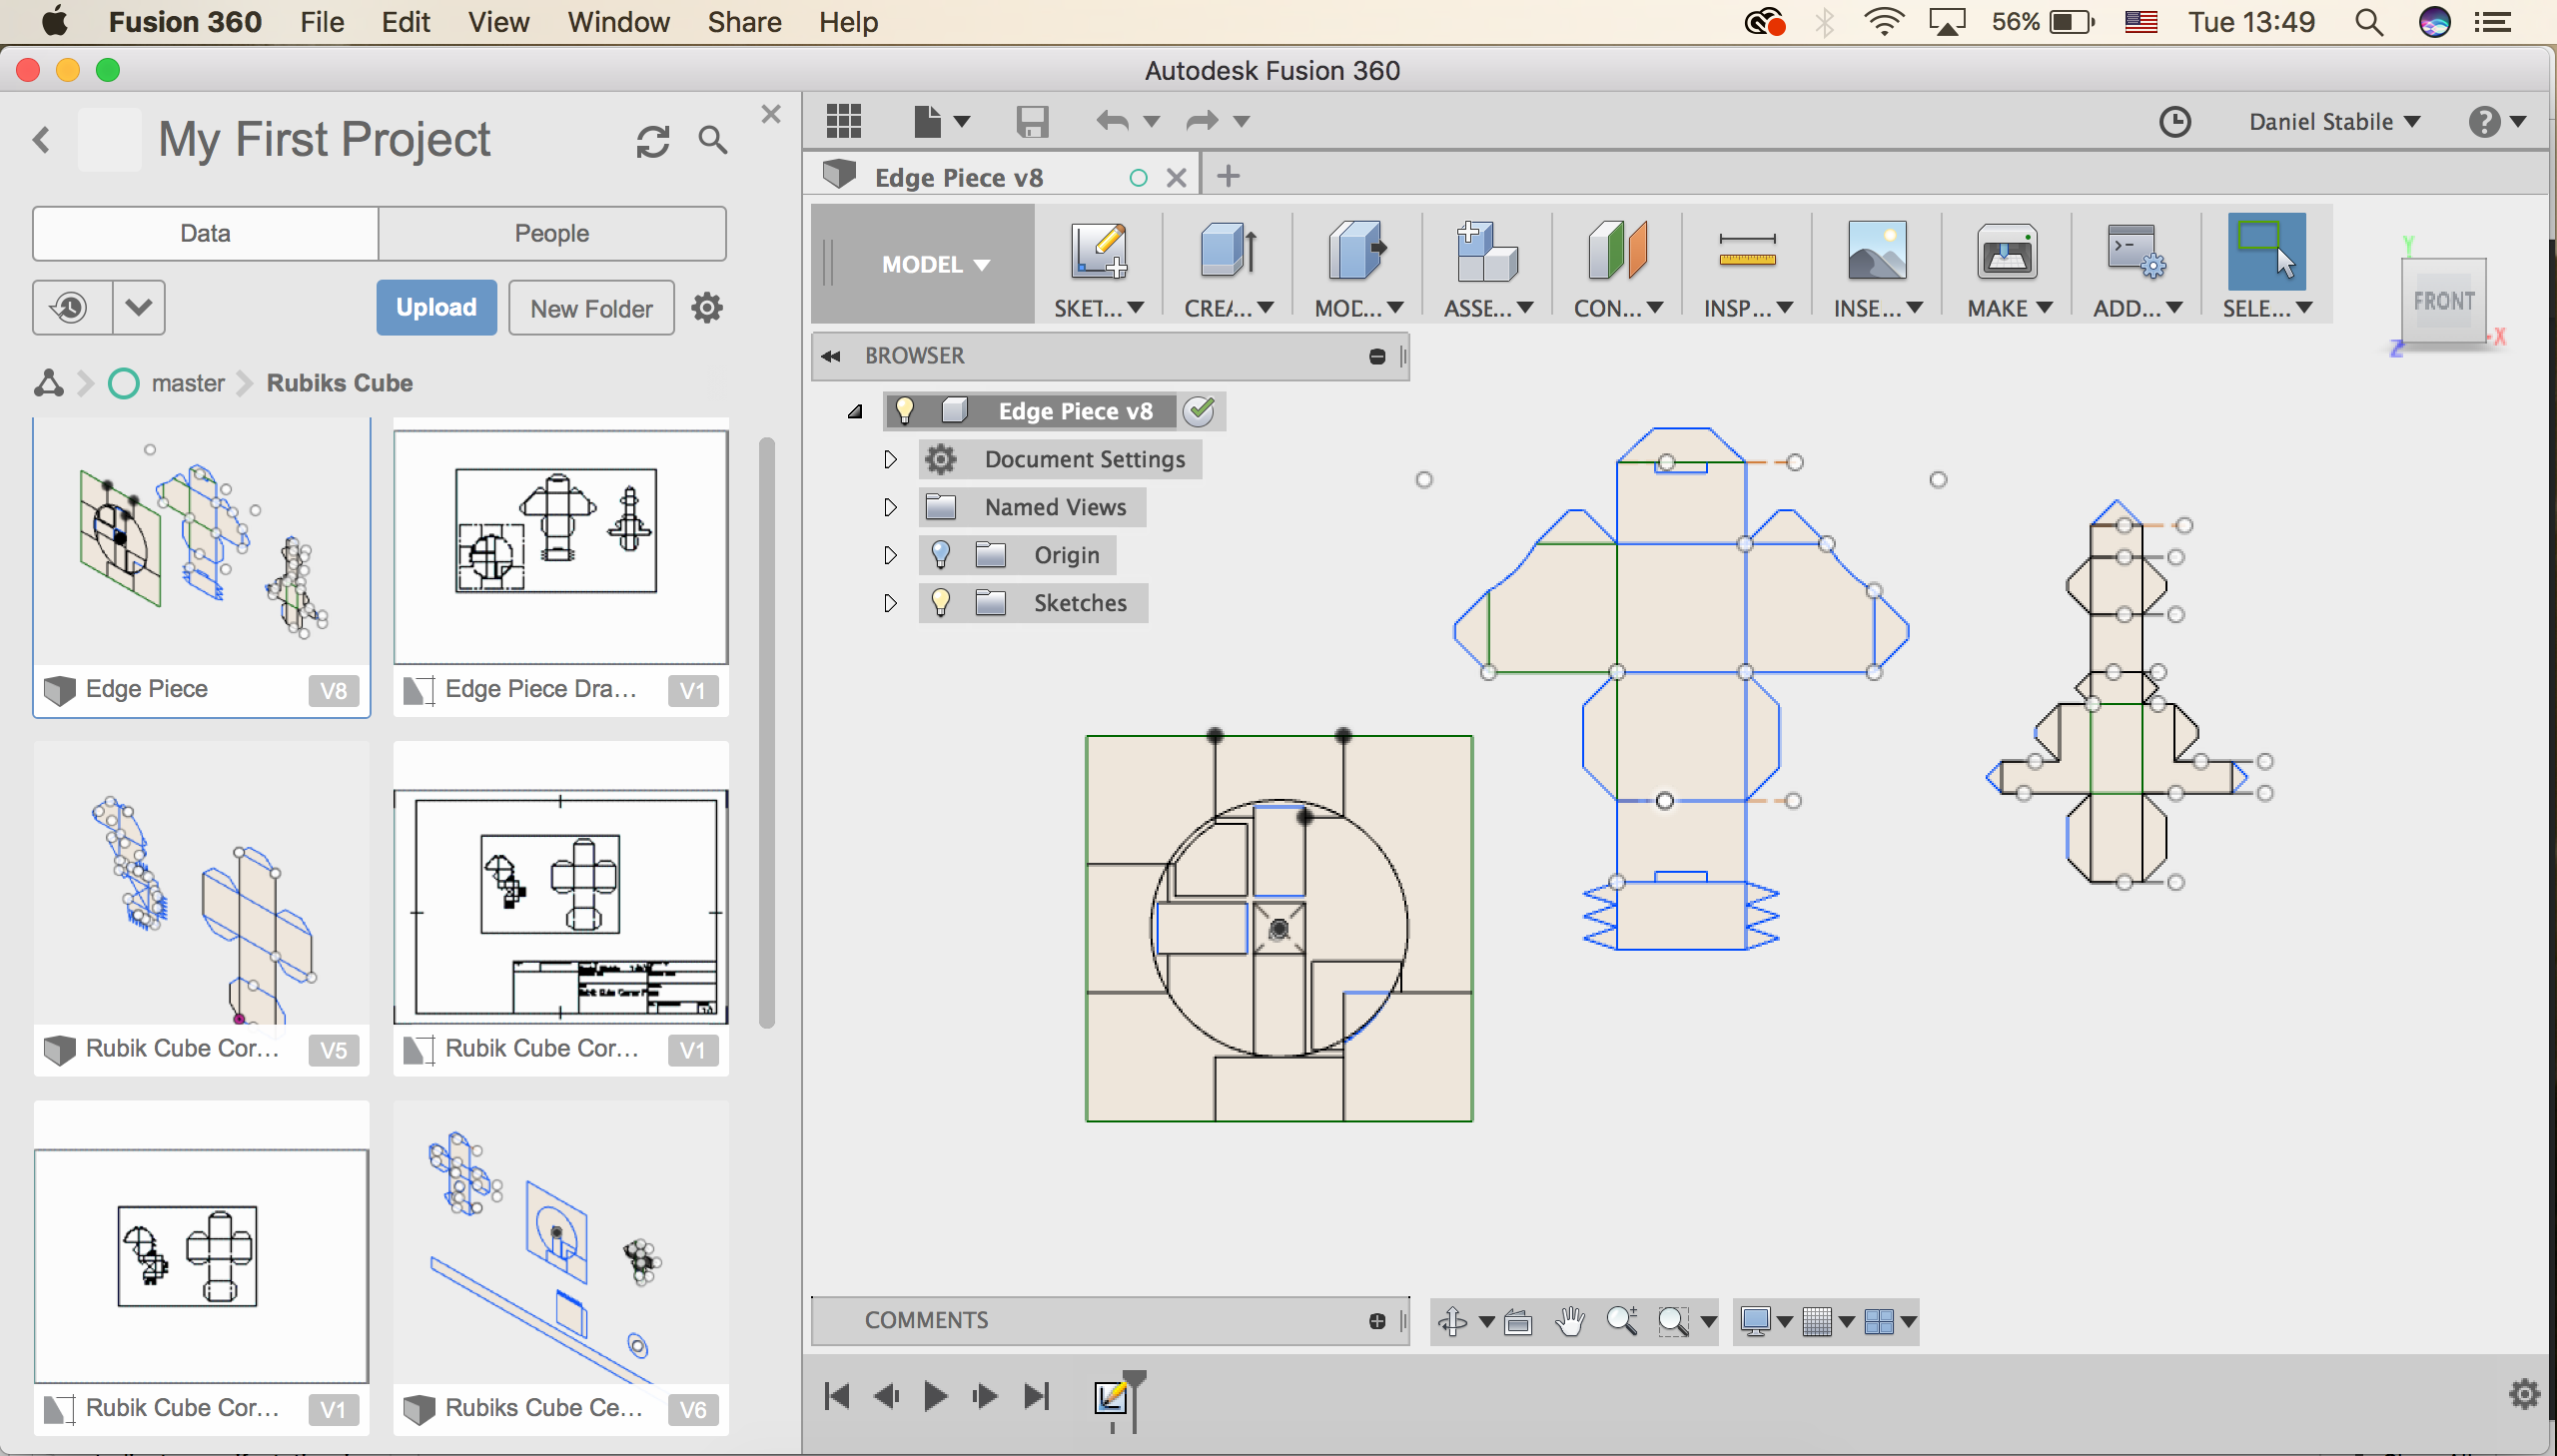The width and height of the screenshot is (2557, 1456).
Task: Expand the Document Settings tree item
Action: [890, 459]
